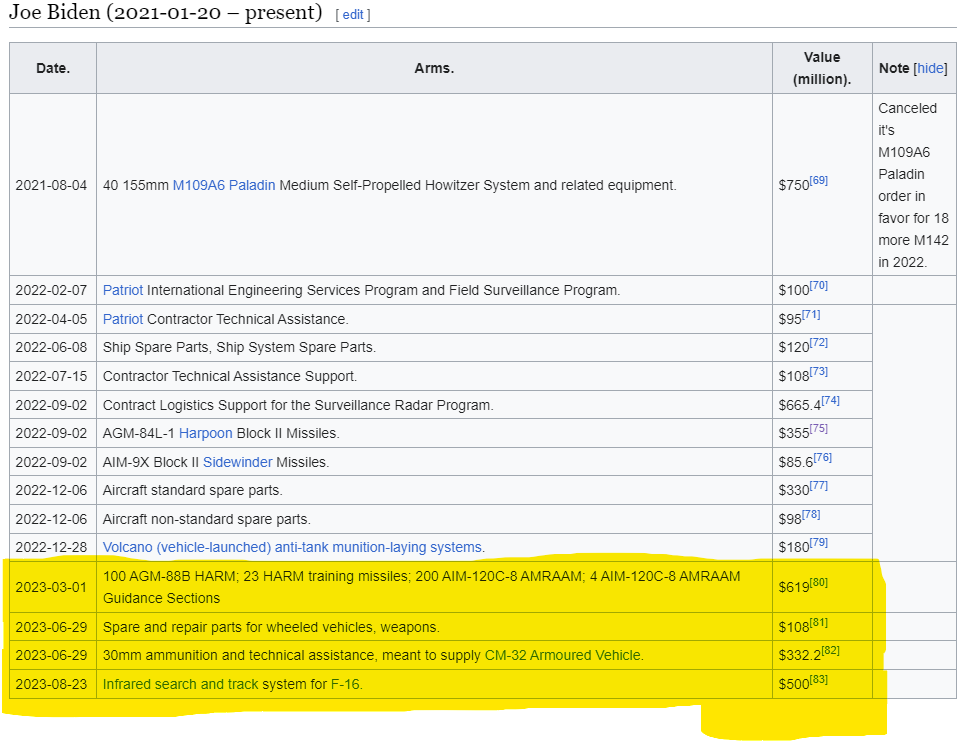
Task: Click the Arms. column header
Action: point(435,68)
